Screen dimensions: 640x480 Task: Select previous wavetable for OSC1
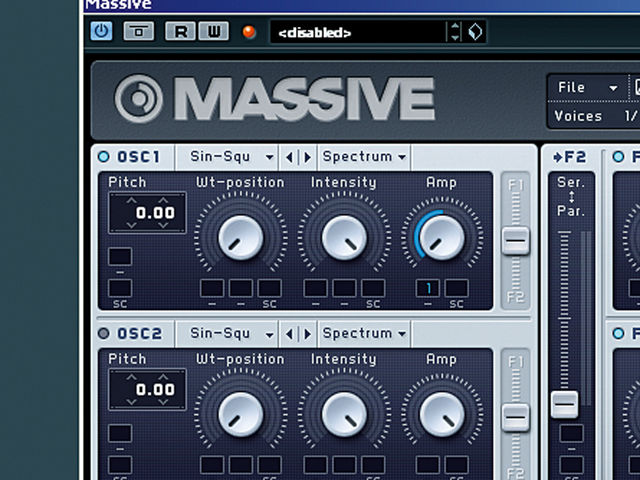289,157
